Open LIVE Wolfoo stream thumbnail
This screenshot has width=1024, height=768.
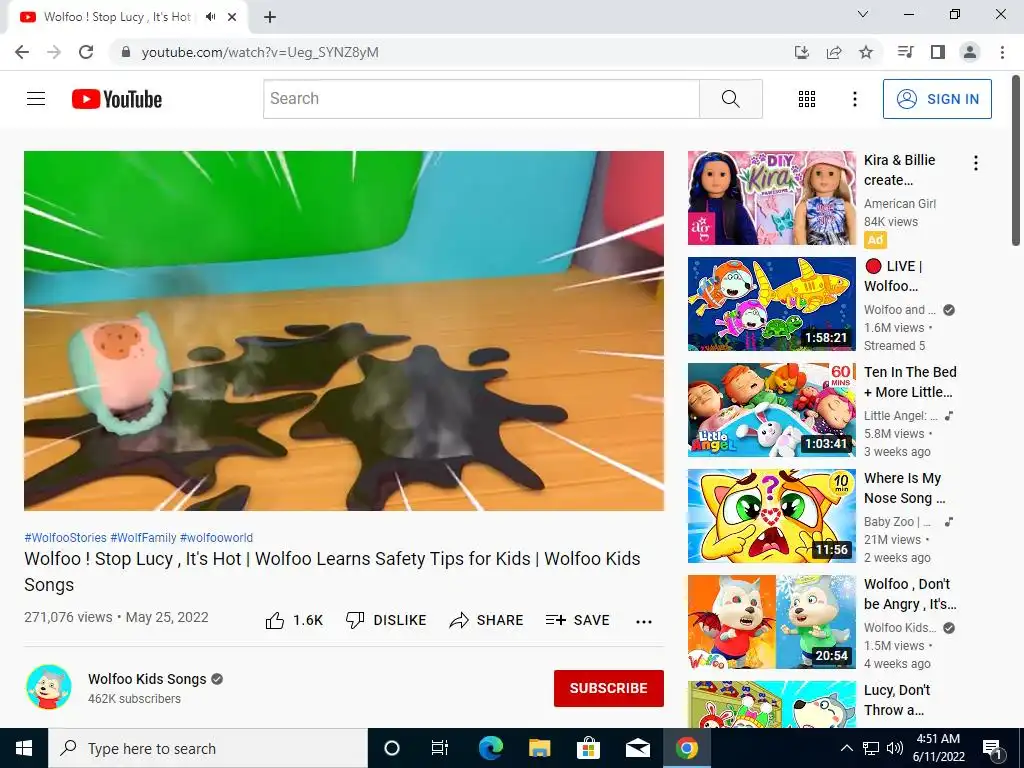771,304
